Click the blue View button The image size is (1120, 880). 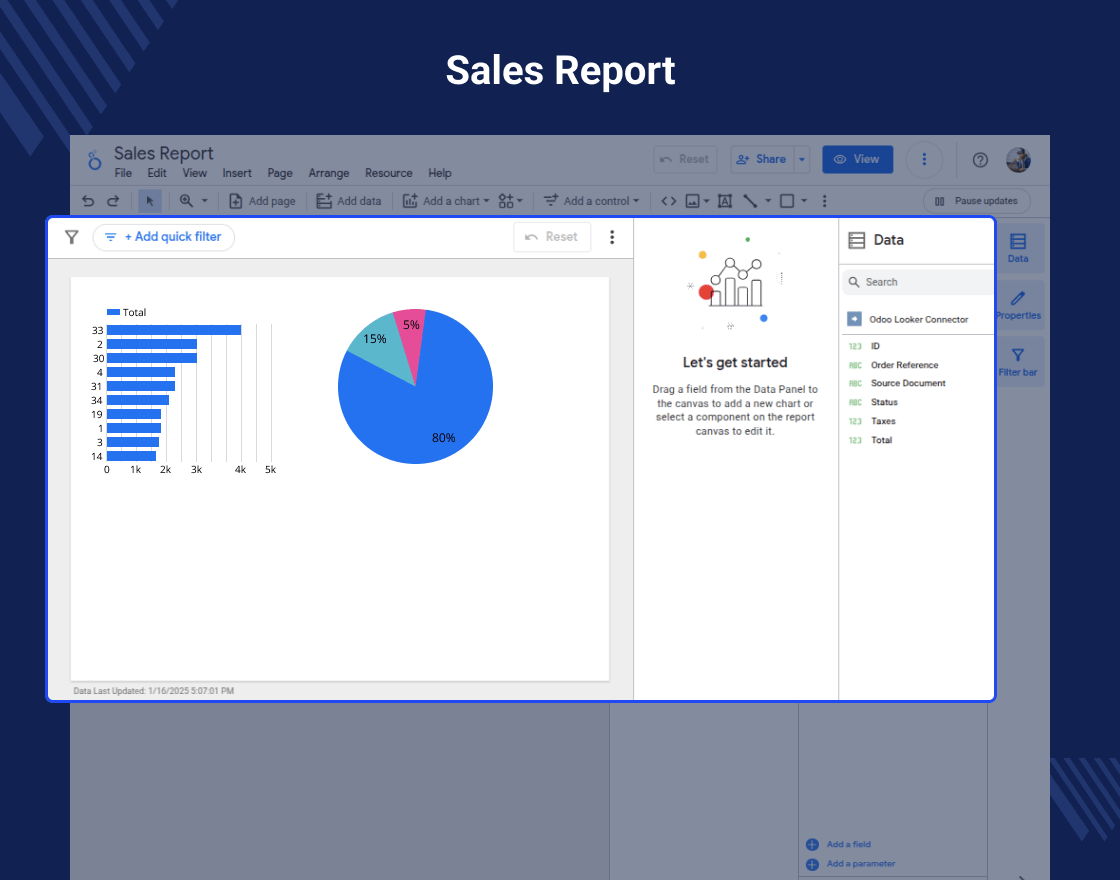click(x=857, y=159)
